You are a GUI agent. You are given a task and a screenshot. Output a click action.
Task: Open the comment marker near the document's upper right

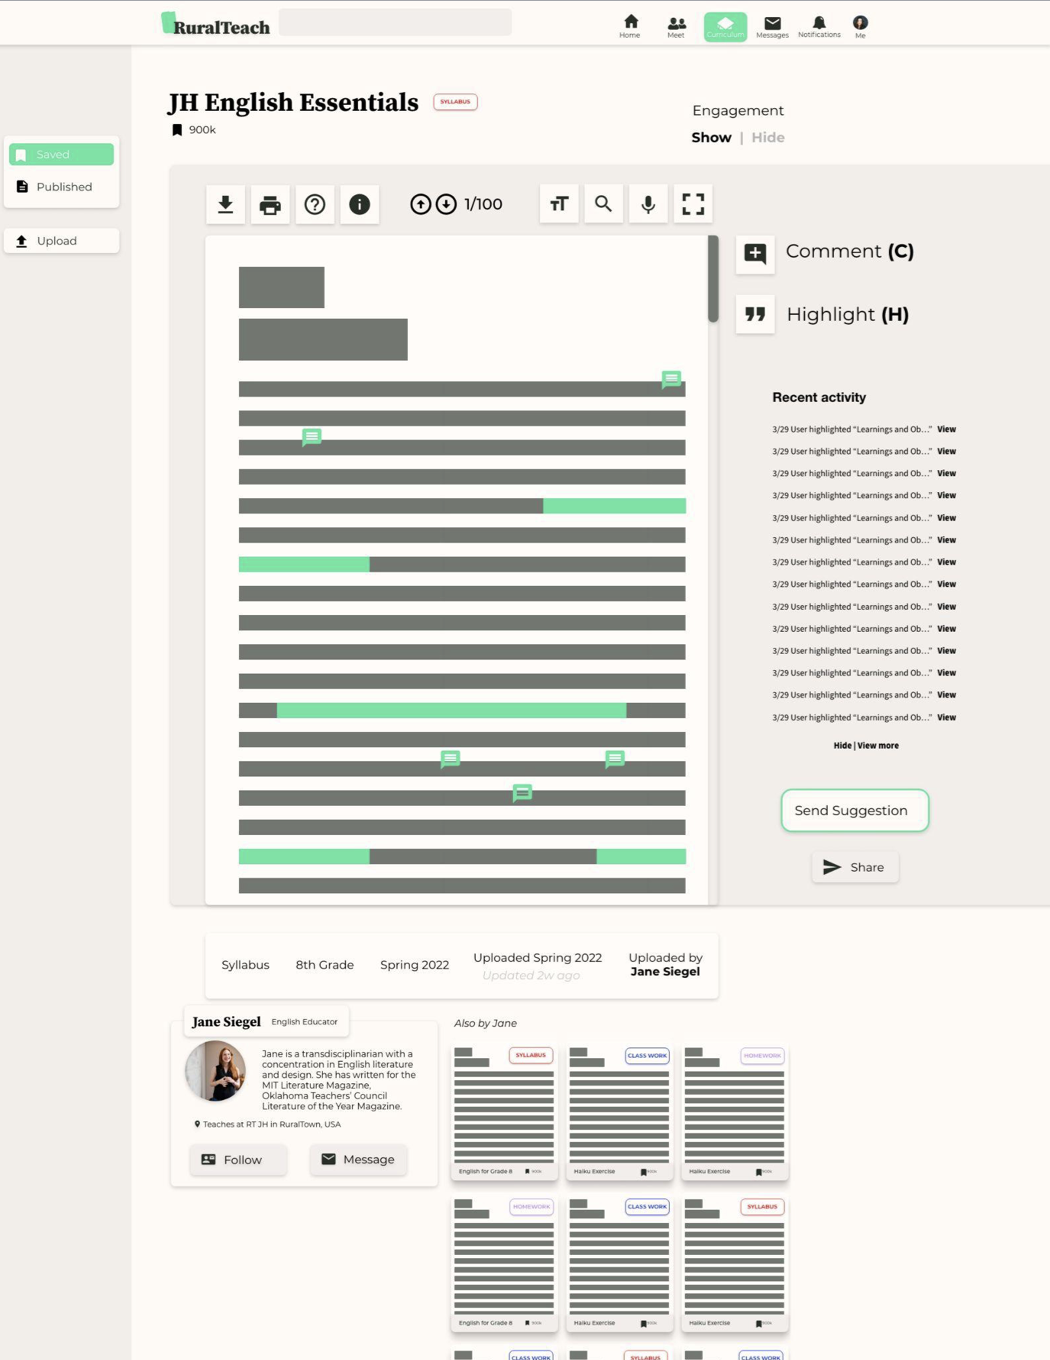(671, 379)
